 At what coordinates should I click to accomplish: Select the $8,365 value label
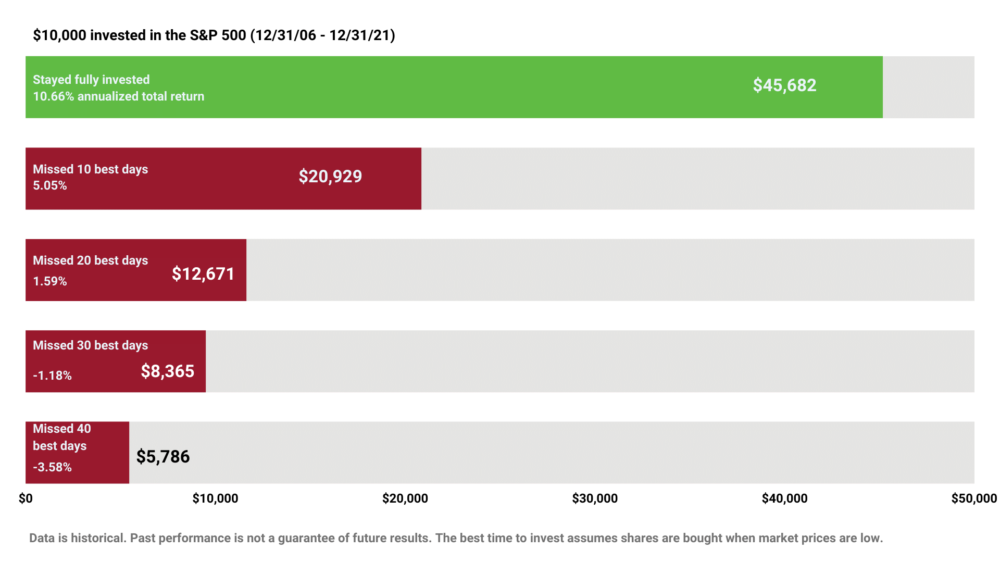pyautogui.click(x=167, y=372)
